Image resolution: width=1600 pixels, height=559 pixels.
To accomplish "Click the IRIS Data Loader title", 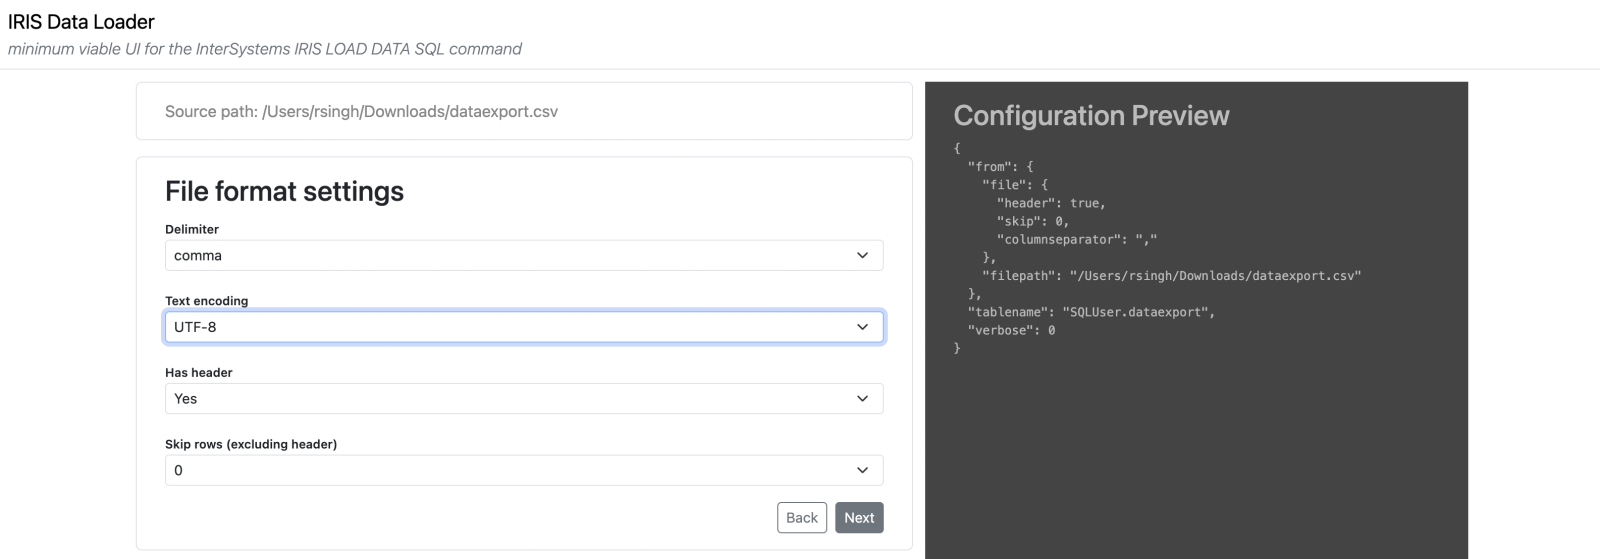I will [x=81, y=21].
